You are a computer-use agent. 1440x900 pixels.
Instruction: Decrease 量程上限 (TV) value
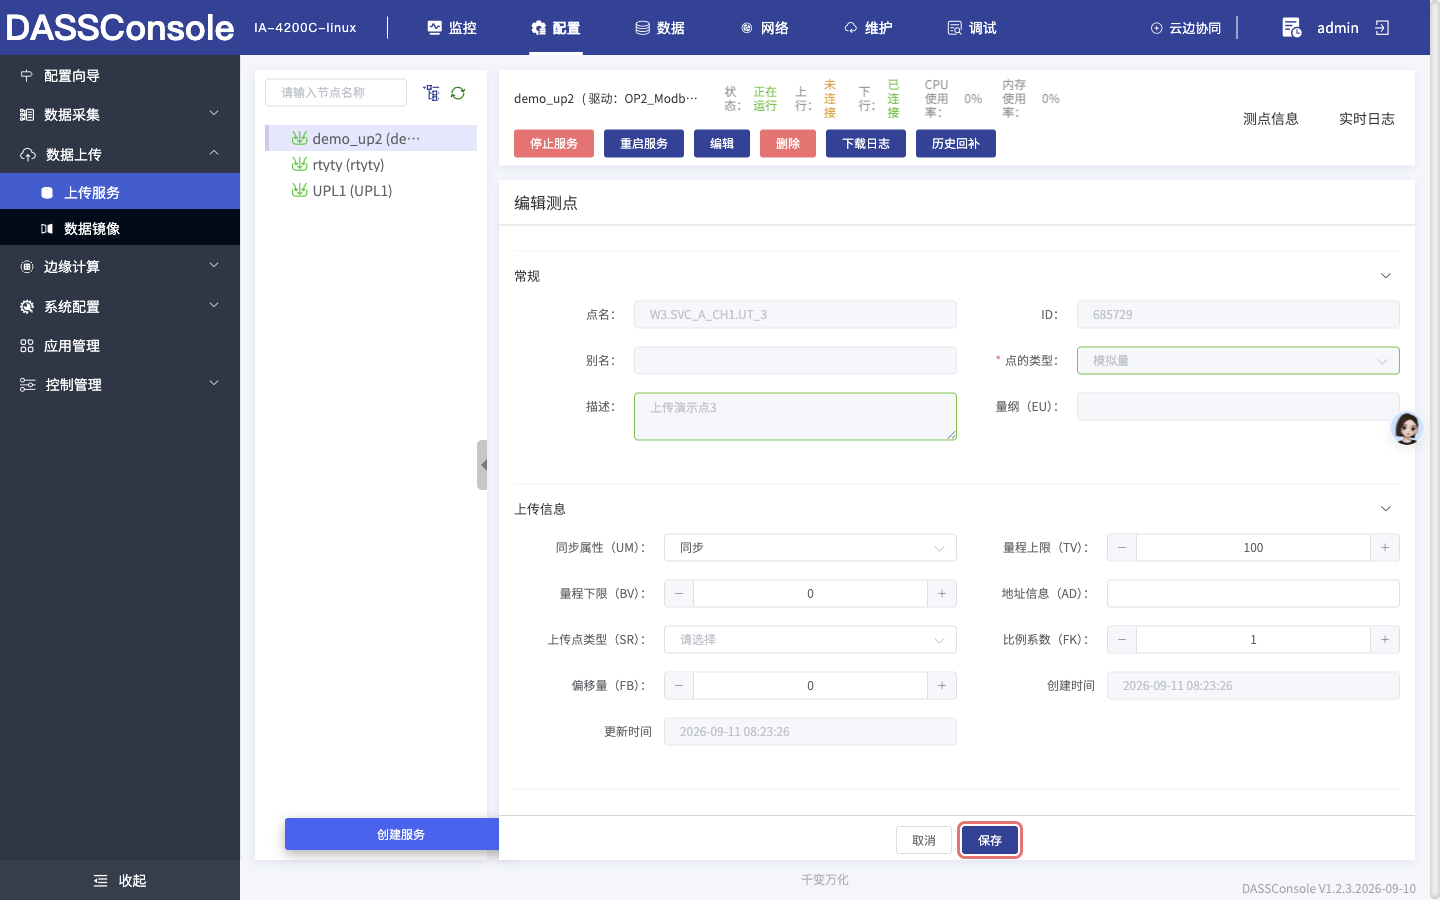tap(1122, 548)
